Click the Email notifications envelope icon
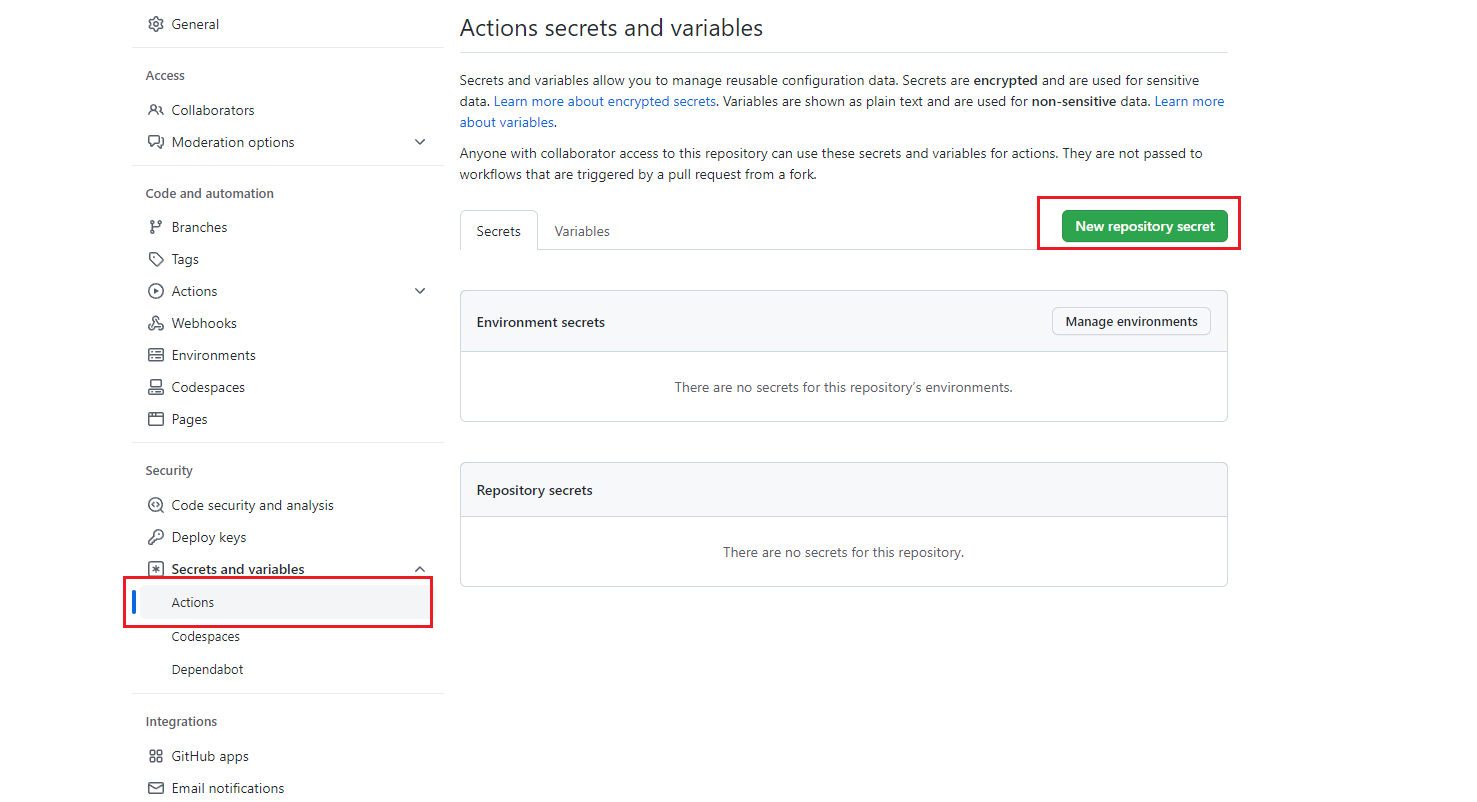The height and width of the screenshot is (802, 1477). point(156,788)
